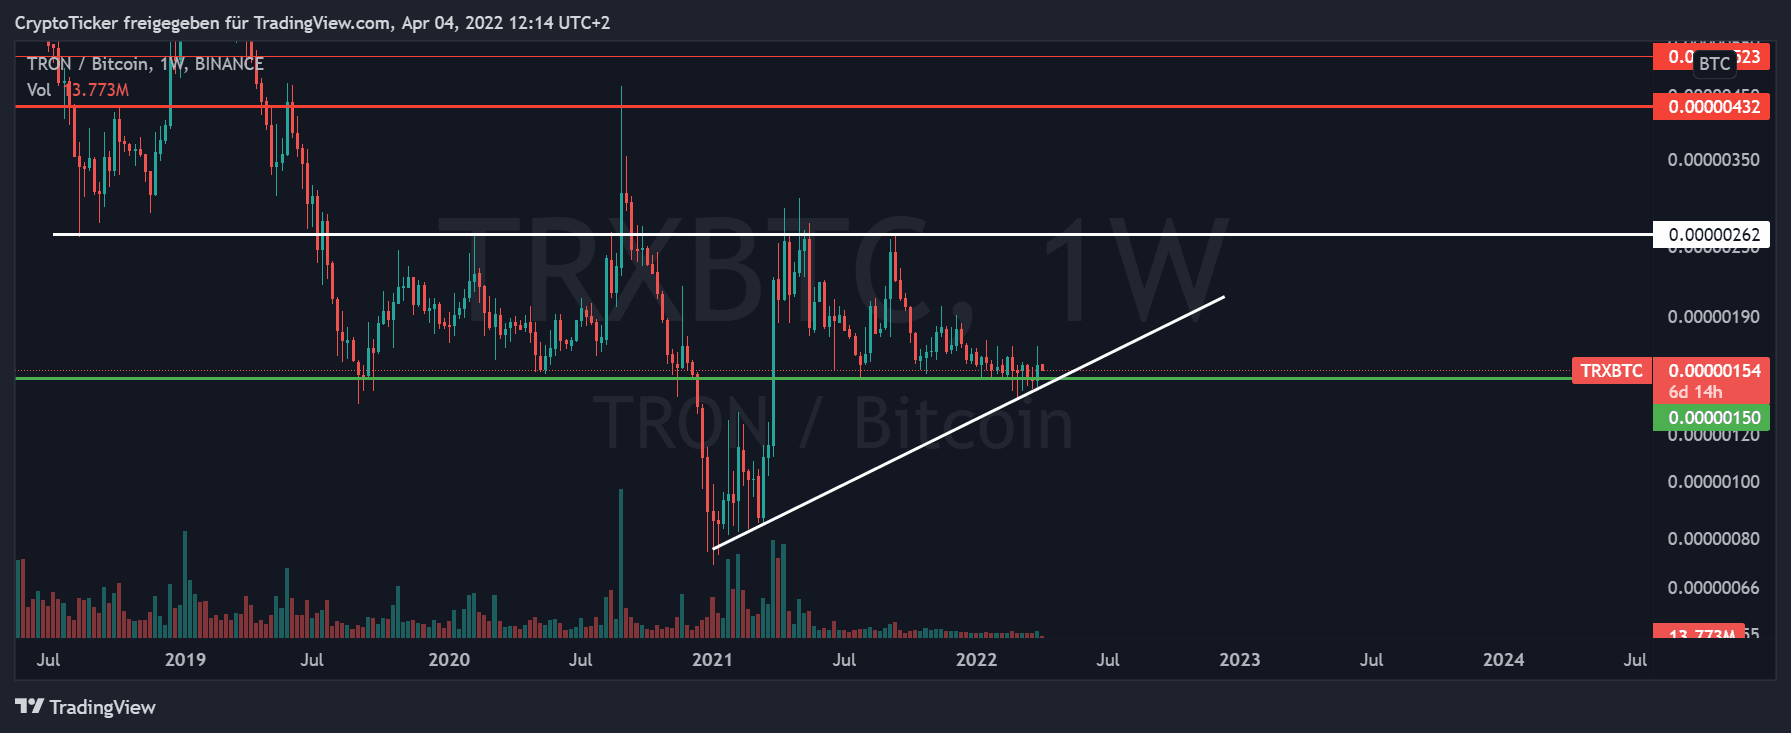This screenshot has height=733, width=1791.
Task: Click the 2021 label on time axis
Action: (712, 660)
